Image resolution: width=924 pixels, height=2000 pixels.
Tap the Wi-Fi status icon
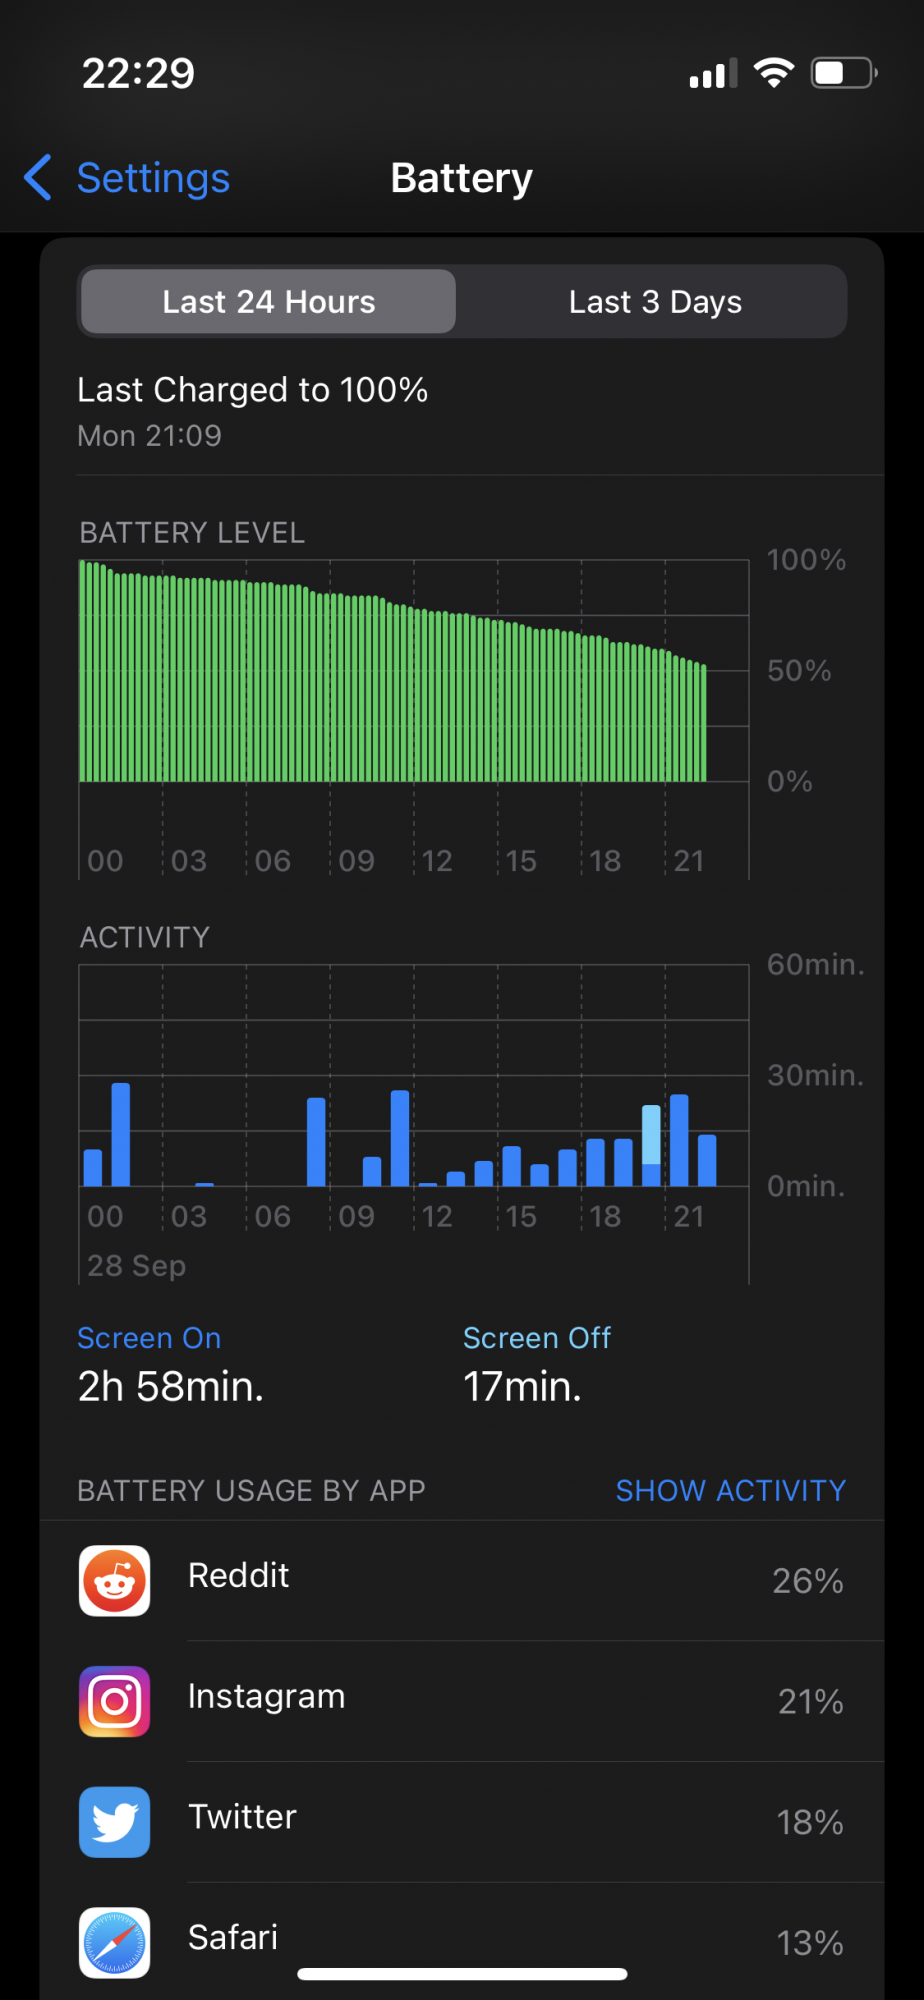click(x=774, y=73)
